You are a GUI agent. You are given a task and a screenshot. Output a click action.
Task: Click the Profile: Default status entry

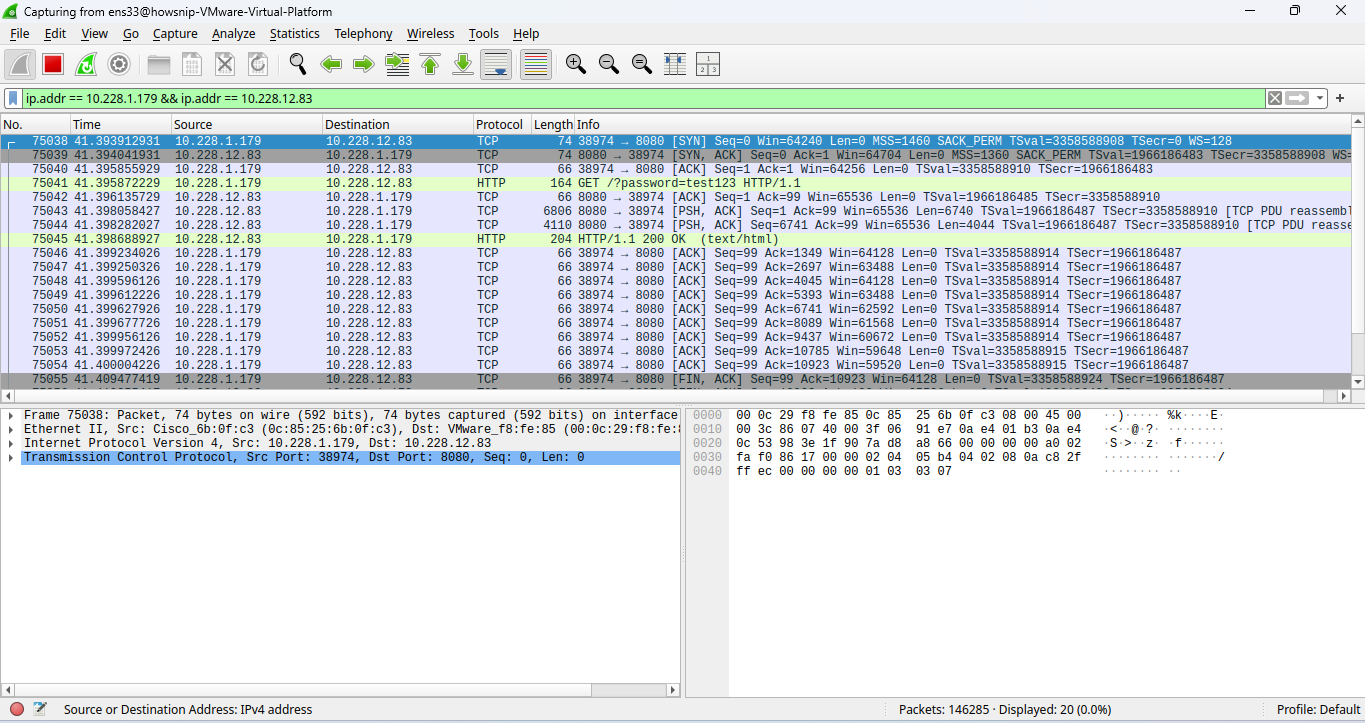coord(1318,709)
